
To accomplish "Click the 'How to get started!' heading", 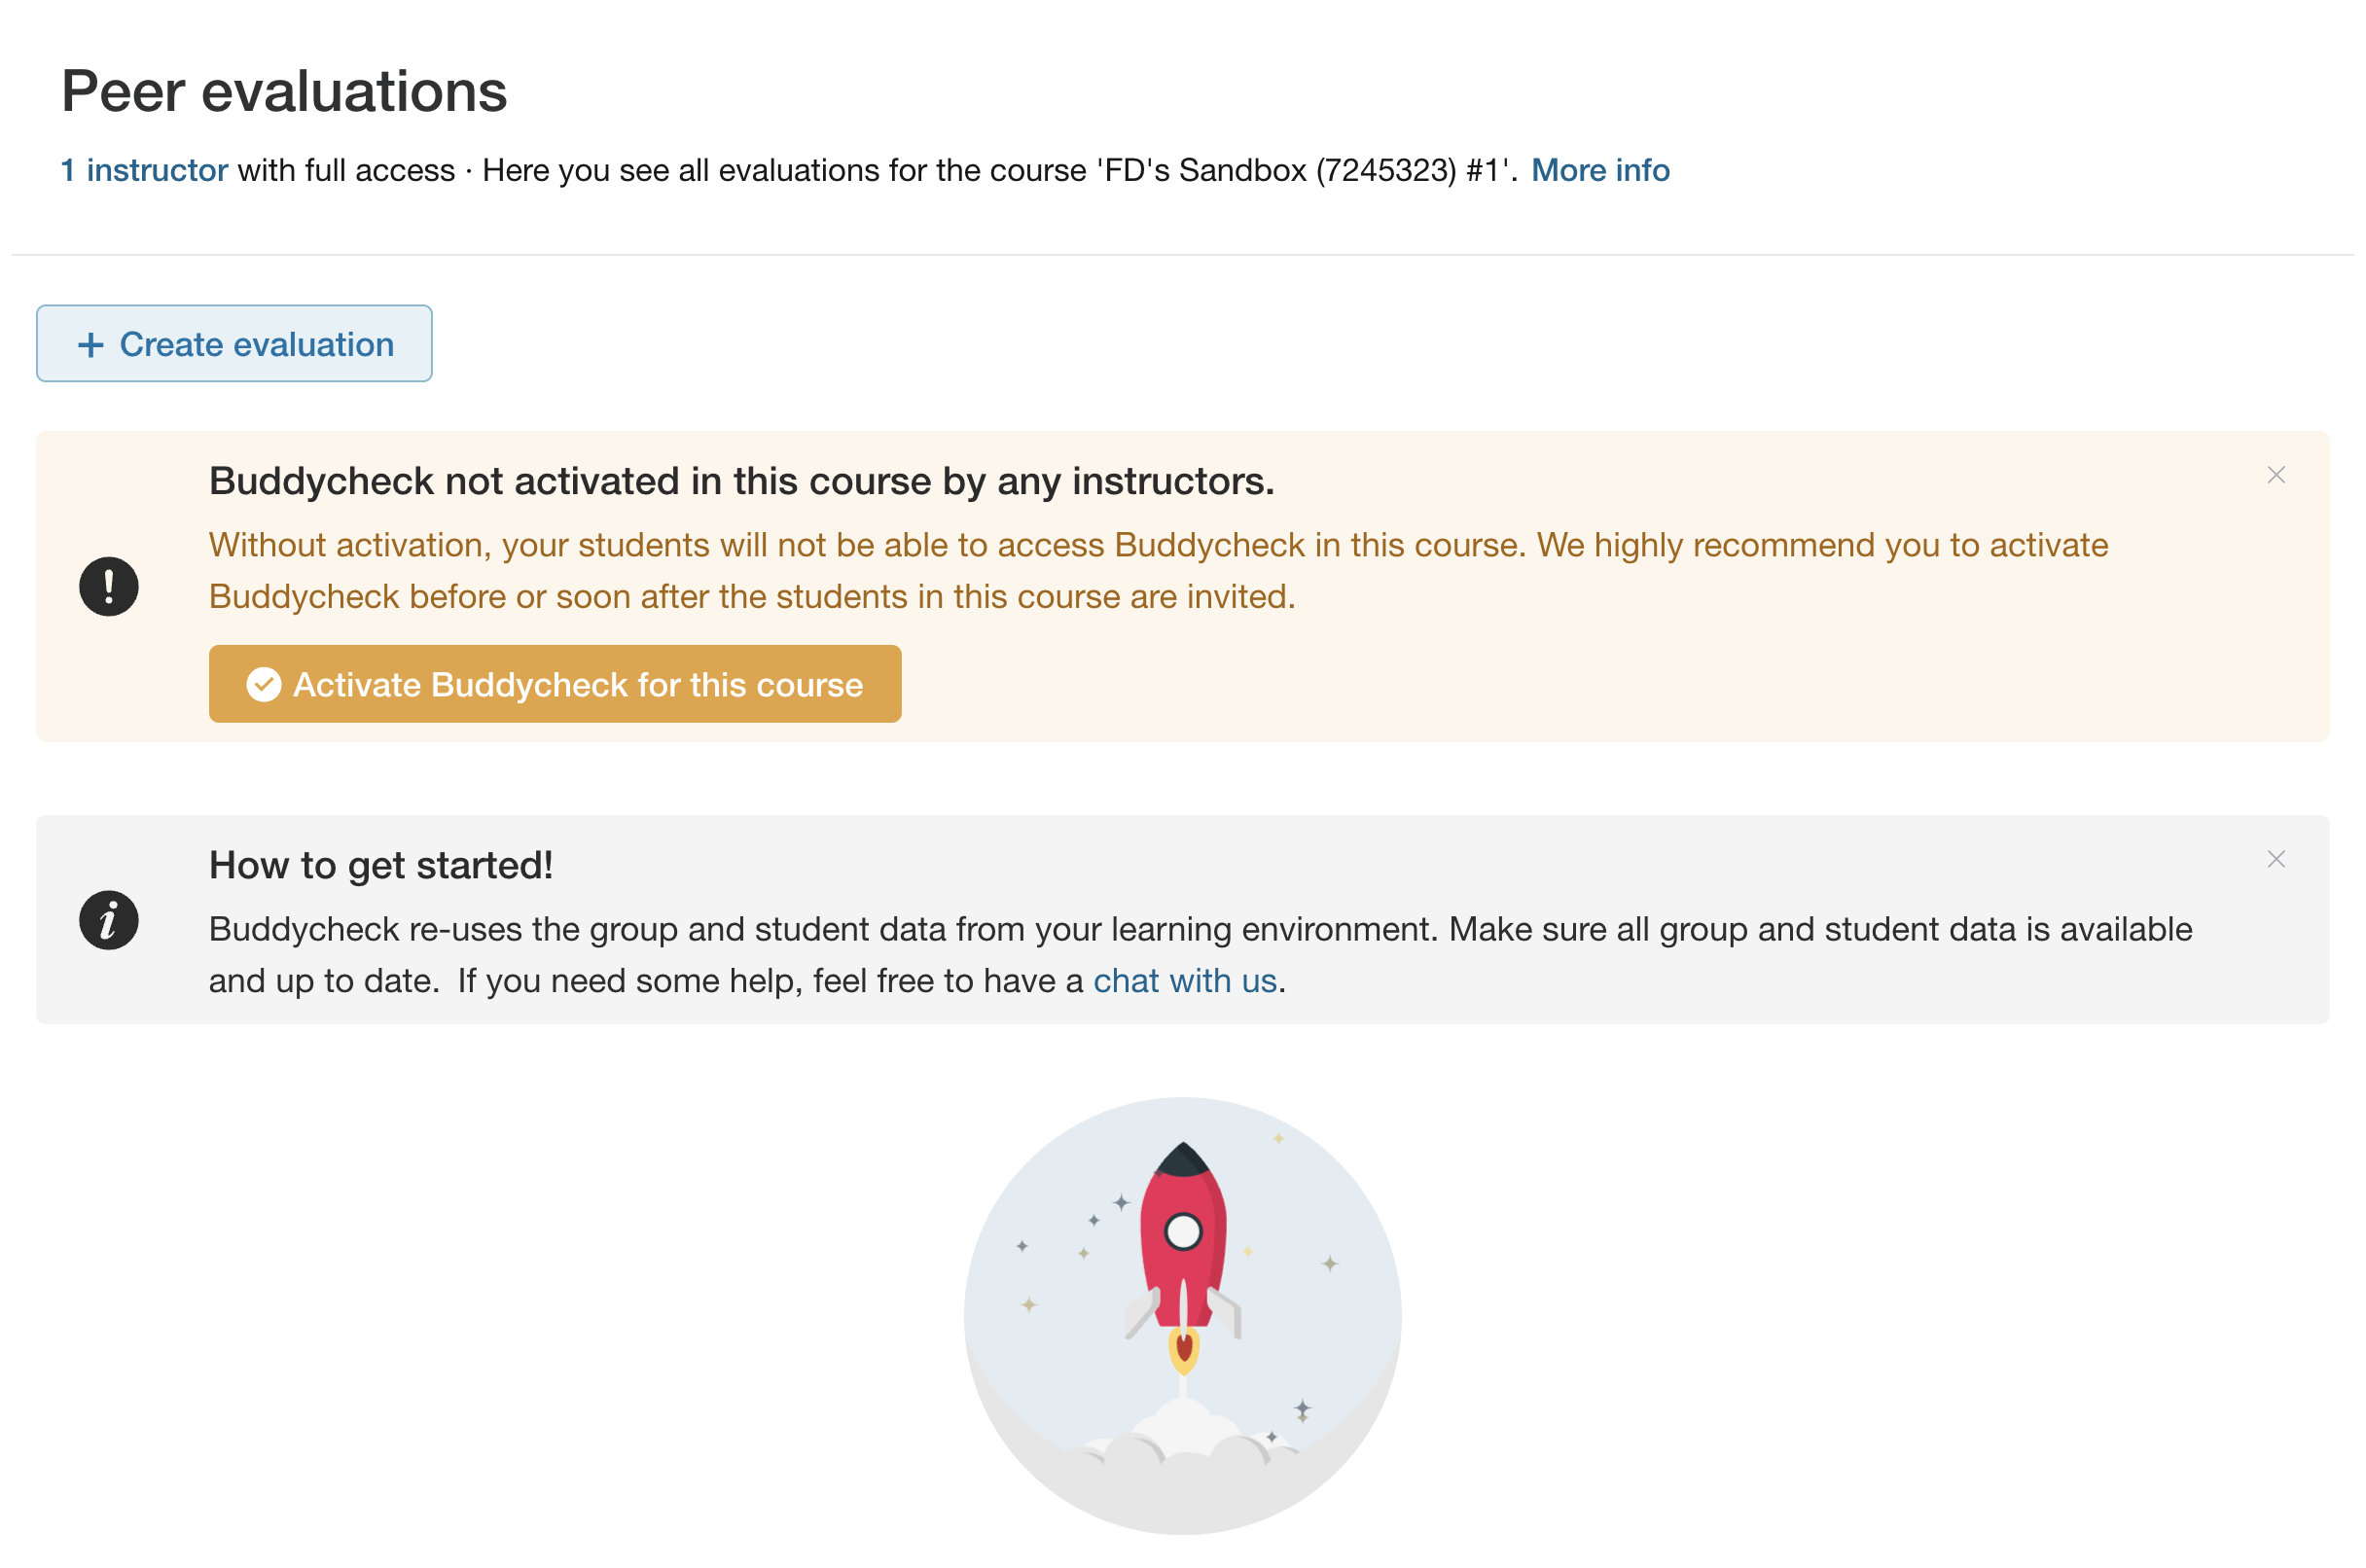I will tap(381, 865).
